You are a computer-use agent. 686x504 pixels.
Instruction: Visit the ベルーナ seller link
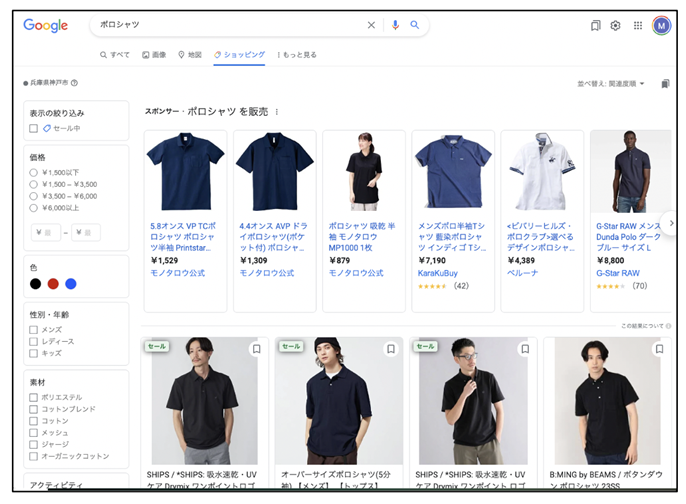coord(522,273)
